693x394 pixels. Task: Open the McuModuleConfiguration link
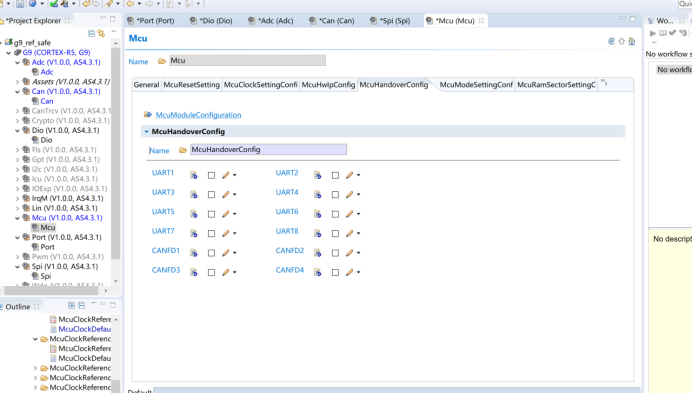pyautogui.click(x=198, y=115)
